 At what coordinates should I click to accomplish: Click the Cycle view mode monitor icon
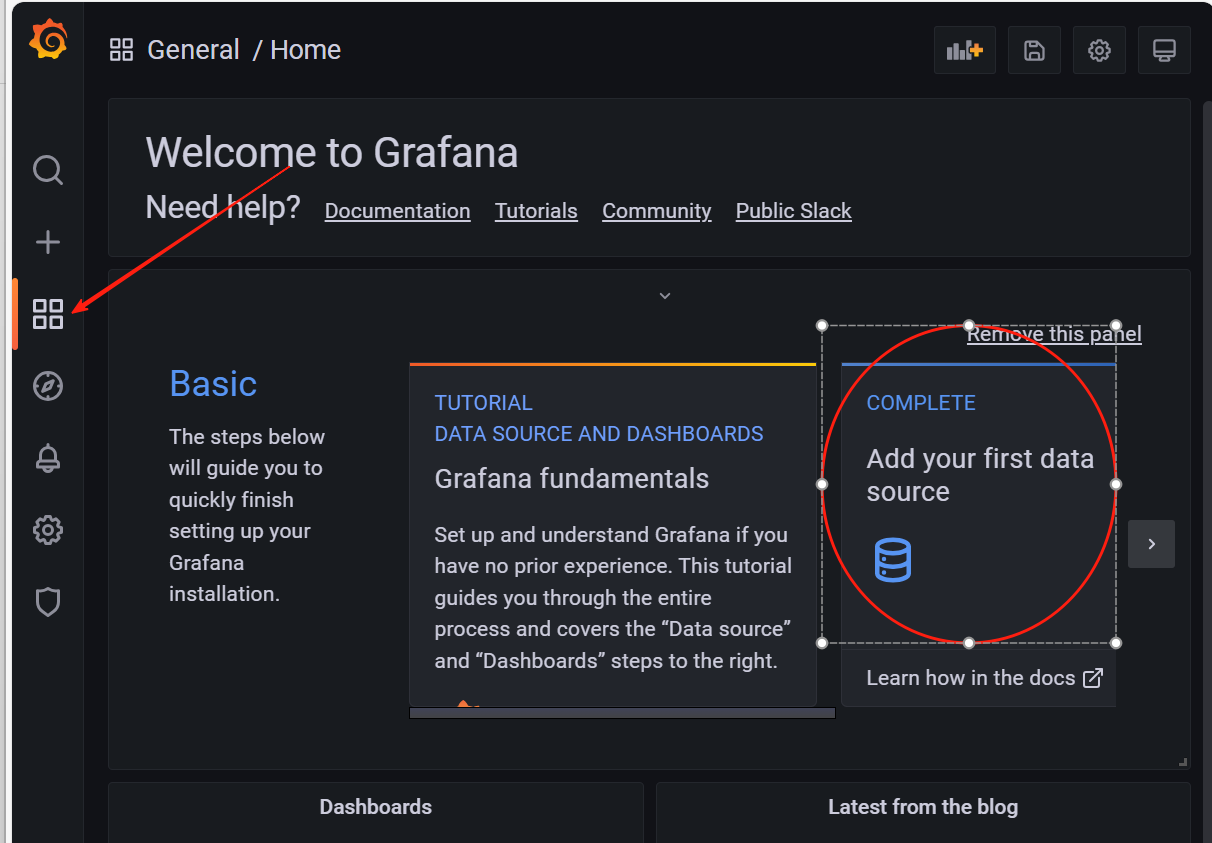tap(1164, 50)
